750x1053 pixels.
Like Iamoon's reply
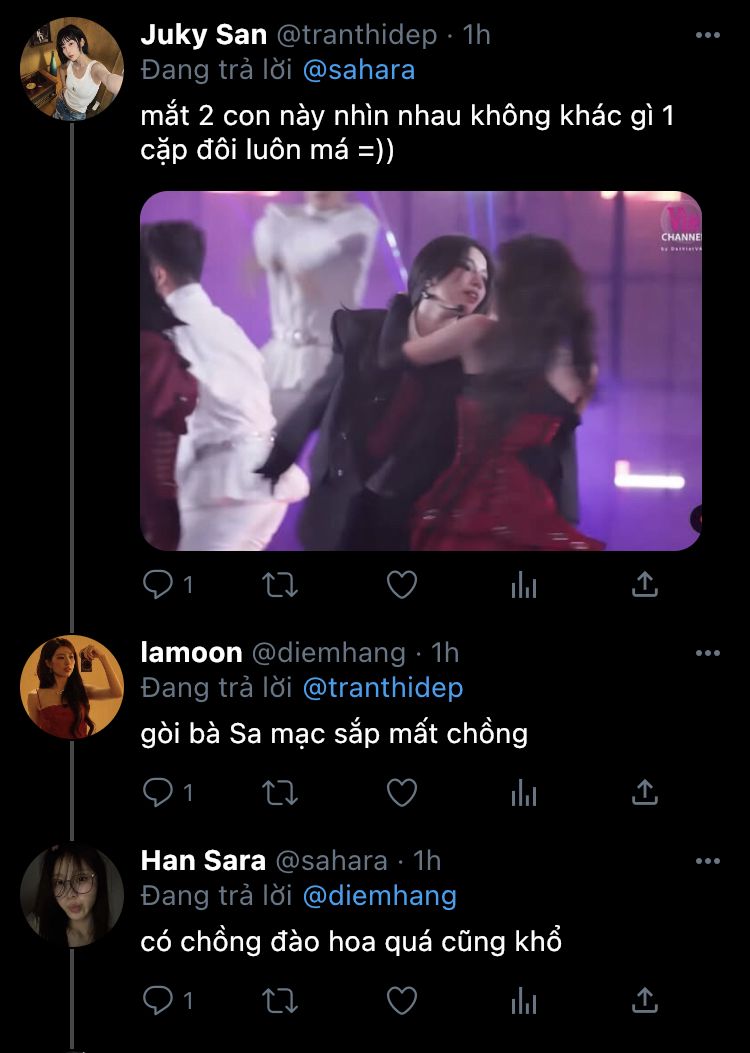click(401, 793)
